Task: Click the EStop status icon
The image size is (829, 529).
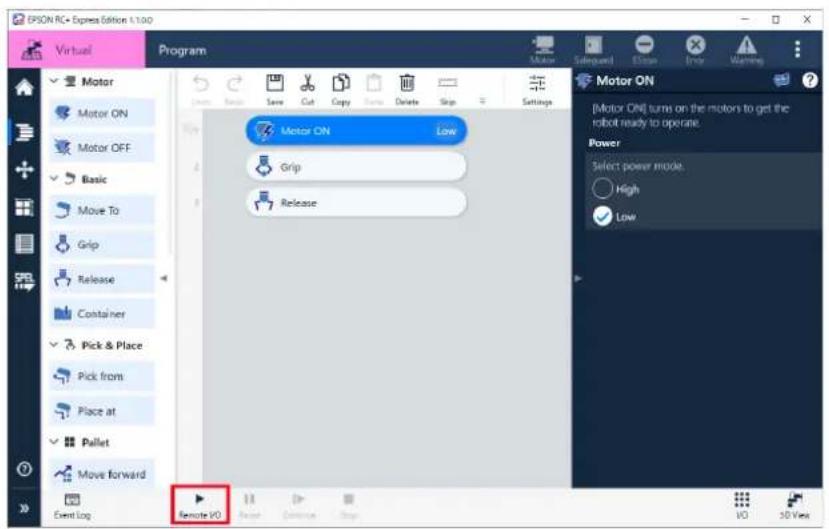Action: 644,50
